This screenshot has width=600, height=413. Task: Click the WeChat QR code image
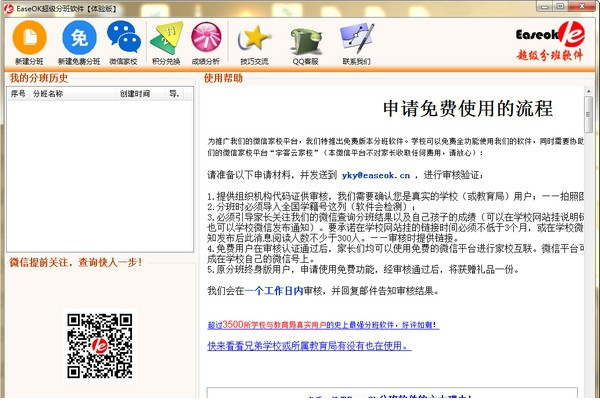[100, 346]
